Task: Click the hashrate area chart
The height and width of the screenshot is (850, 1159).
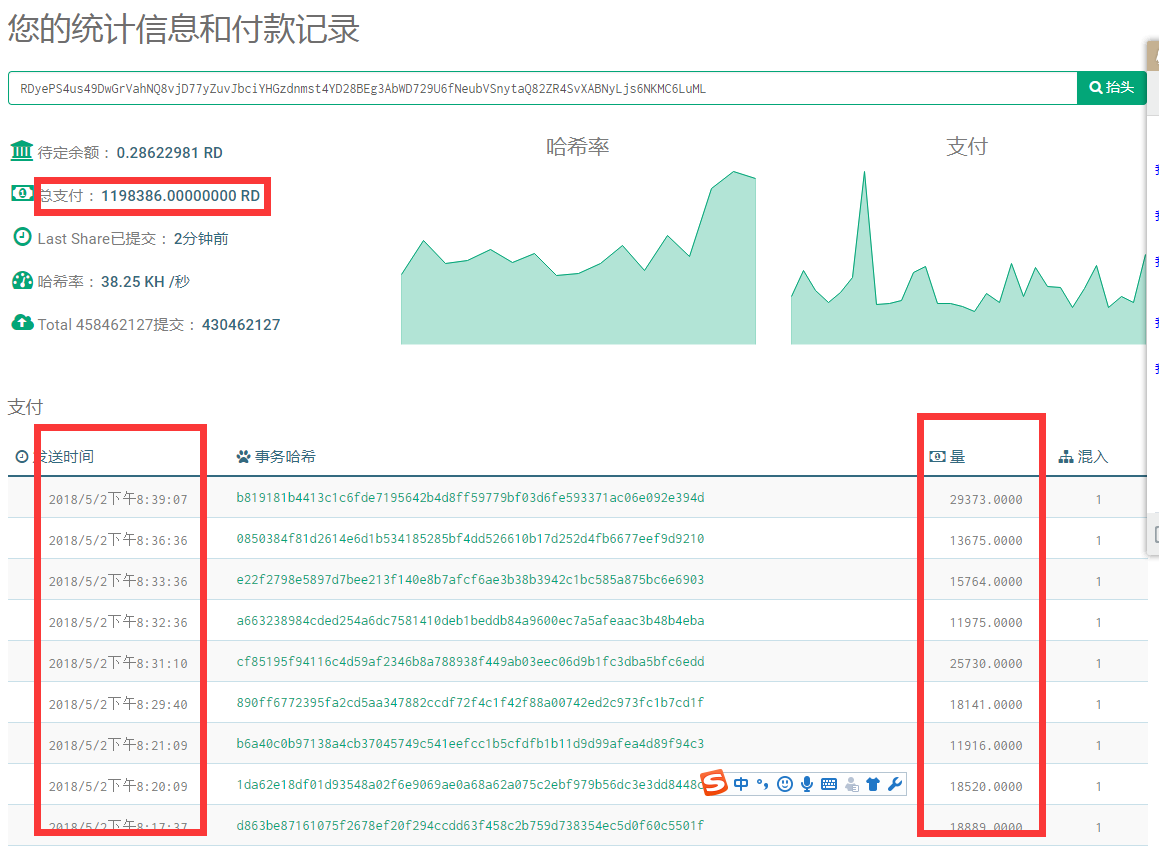Action: point(578,258)
